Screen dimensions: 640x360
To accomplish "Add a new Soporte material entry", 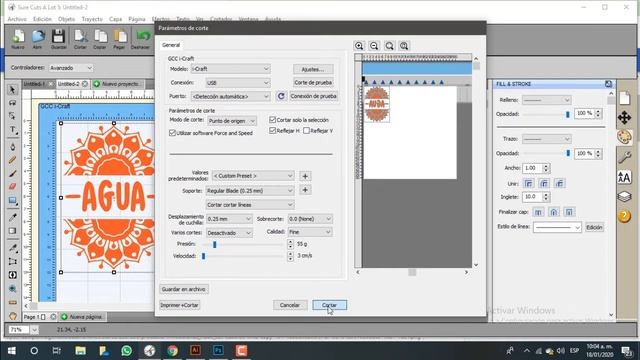I will point(305,190).
